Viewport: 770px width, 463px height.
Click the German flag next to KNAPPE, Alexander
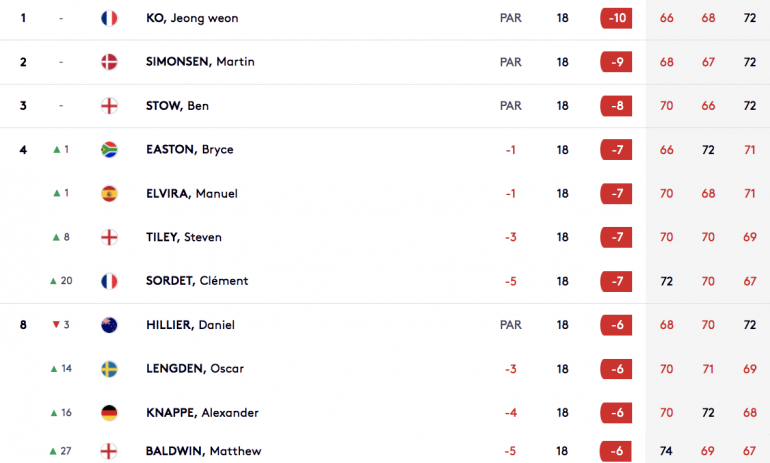pos(109,412)
